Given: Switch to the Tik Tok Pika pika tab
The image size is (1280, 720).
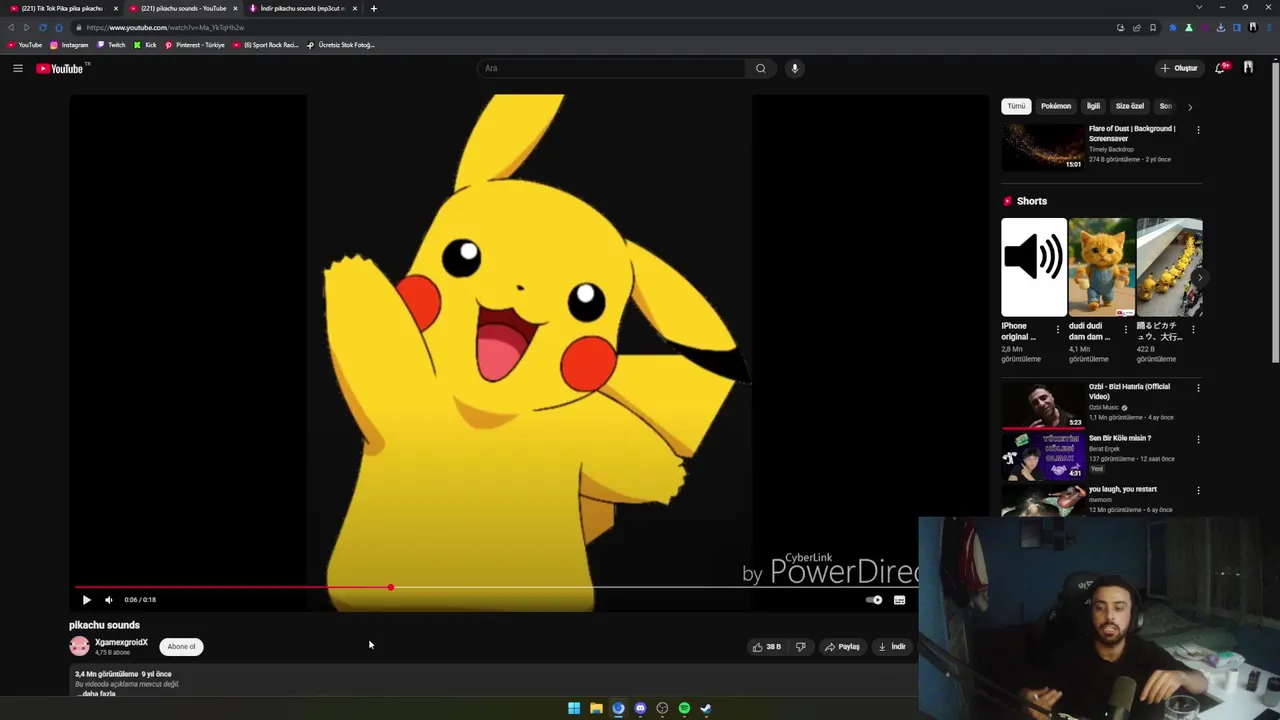Looking at the screenshot, I should pos(64,8).
